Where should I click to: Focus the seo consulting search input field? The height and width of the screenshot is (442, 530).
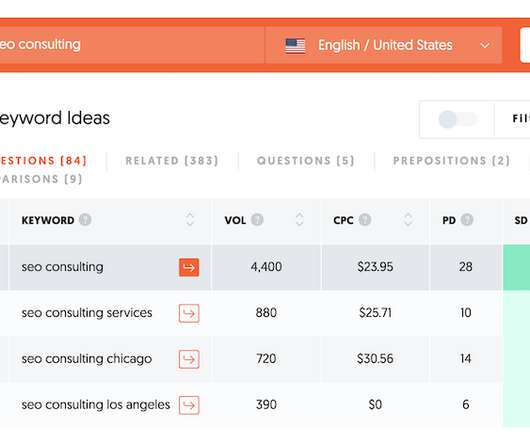tap(132, 45)
